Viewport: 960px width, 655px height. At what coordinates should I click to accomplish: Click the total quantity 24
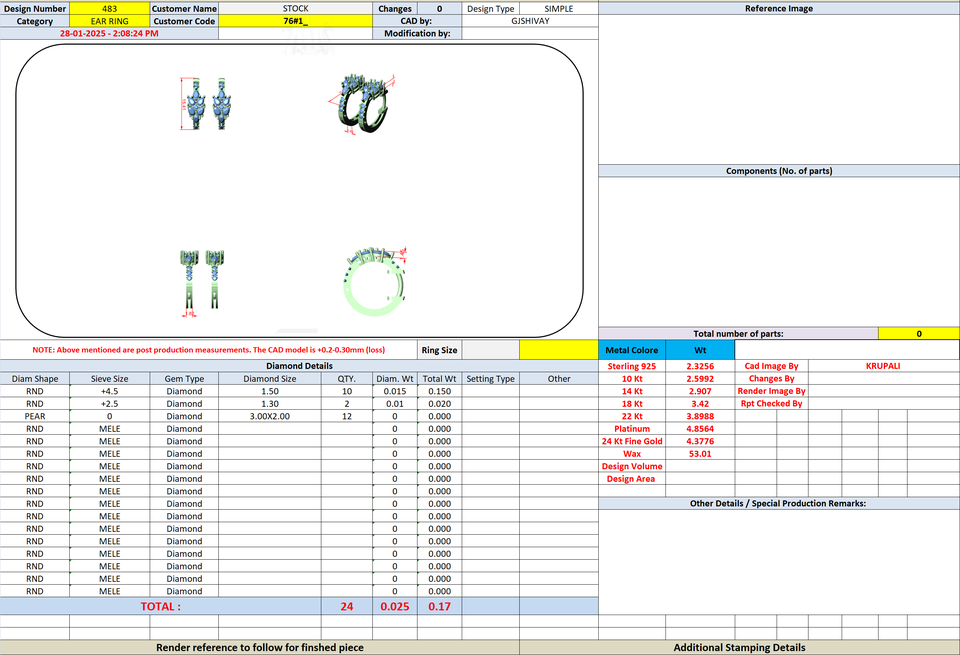tap(347, 607)
